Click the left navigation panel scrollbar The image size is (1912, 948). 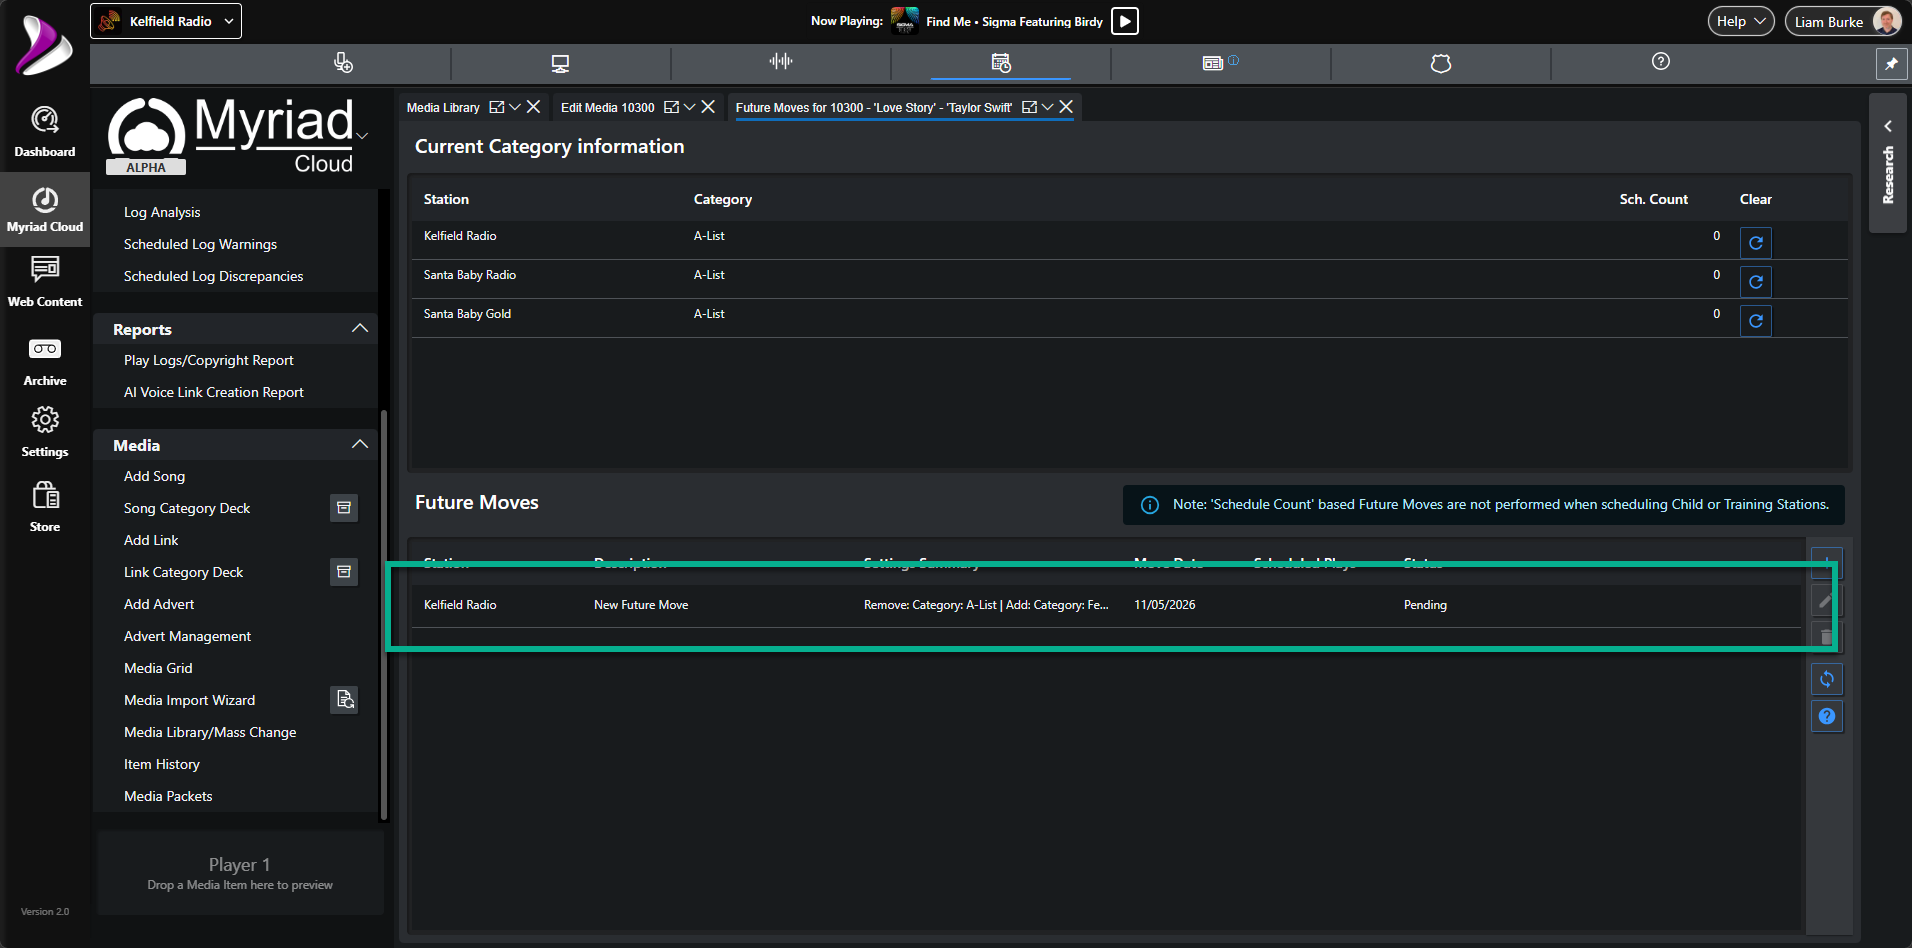(383, 615)
